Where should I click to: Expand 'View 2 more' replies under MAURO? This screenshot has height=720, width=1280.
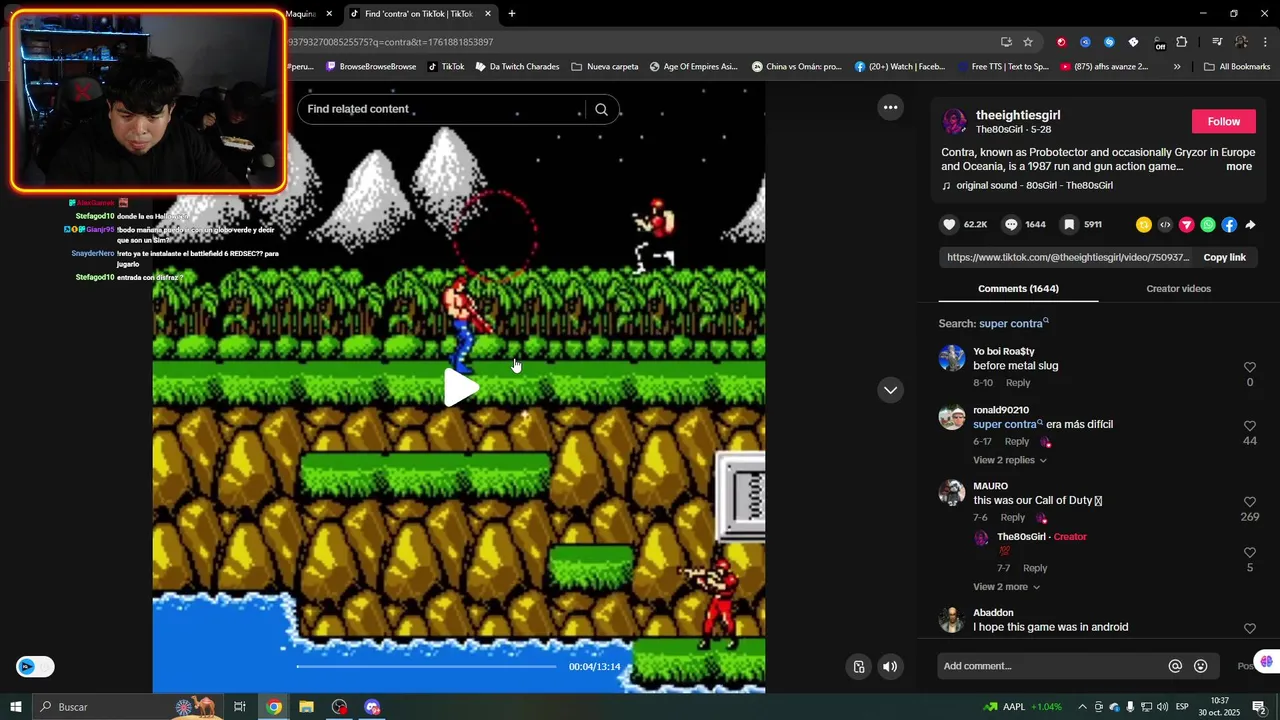[1007, 587]
